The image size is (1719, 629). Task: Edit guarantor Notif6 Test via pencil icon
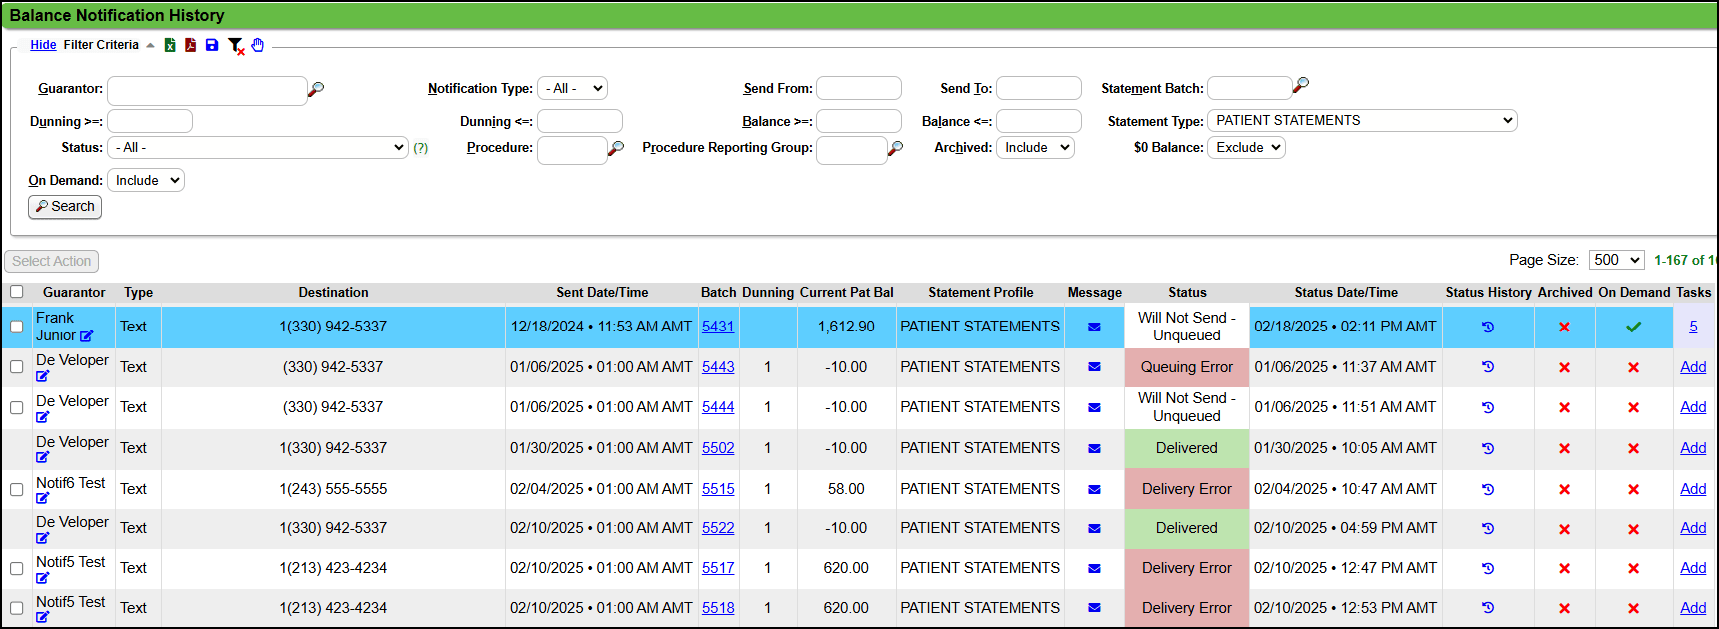(42, 498)
